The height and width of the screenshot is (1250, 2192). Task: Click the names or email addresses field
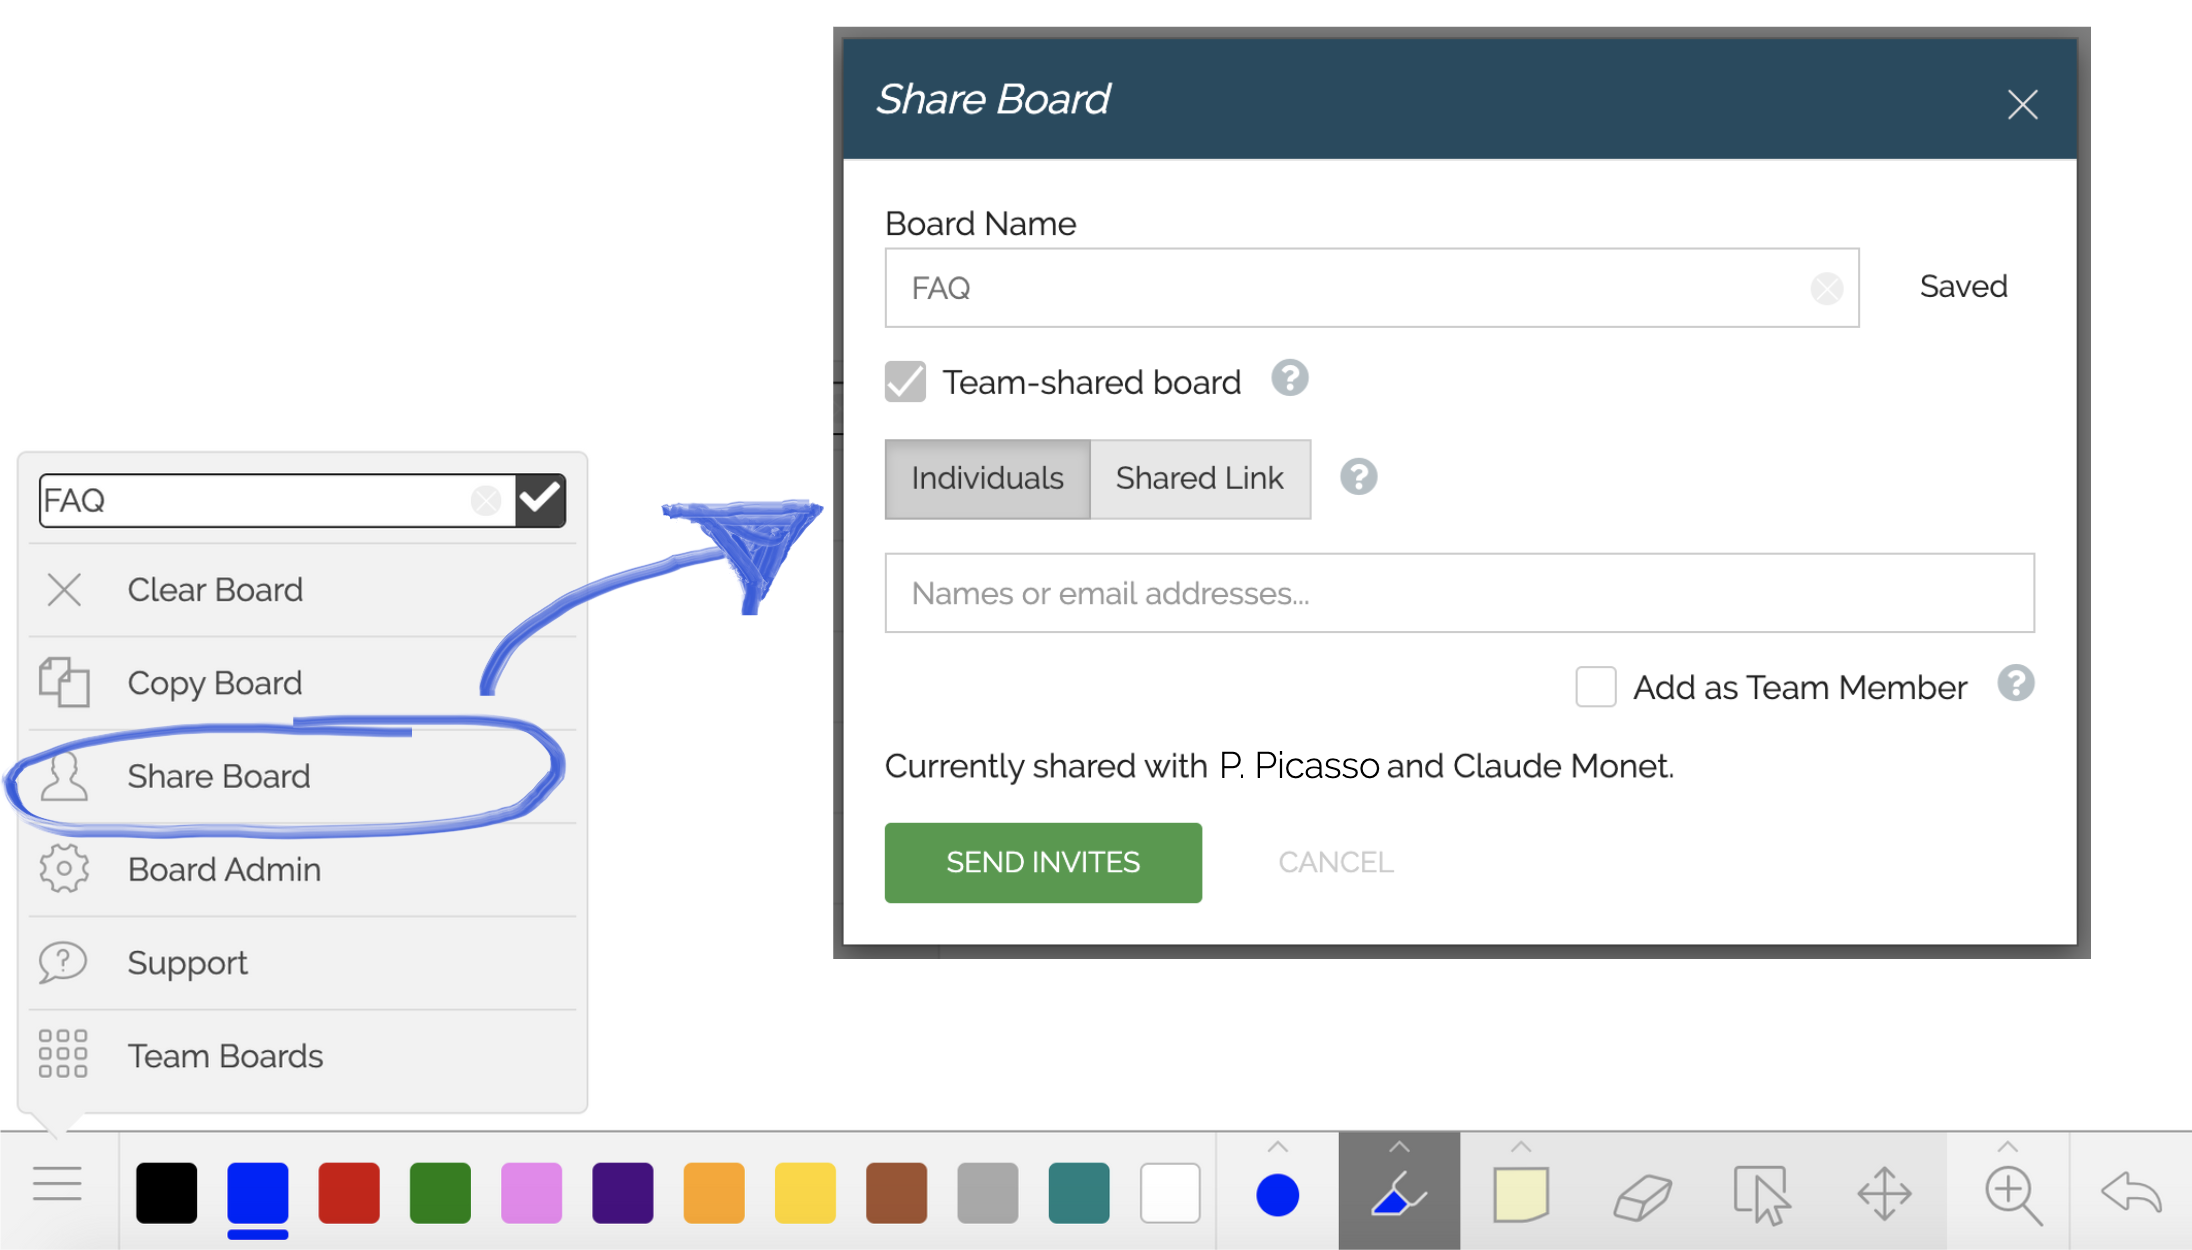click(x=1458, y=593)
